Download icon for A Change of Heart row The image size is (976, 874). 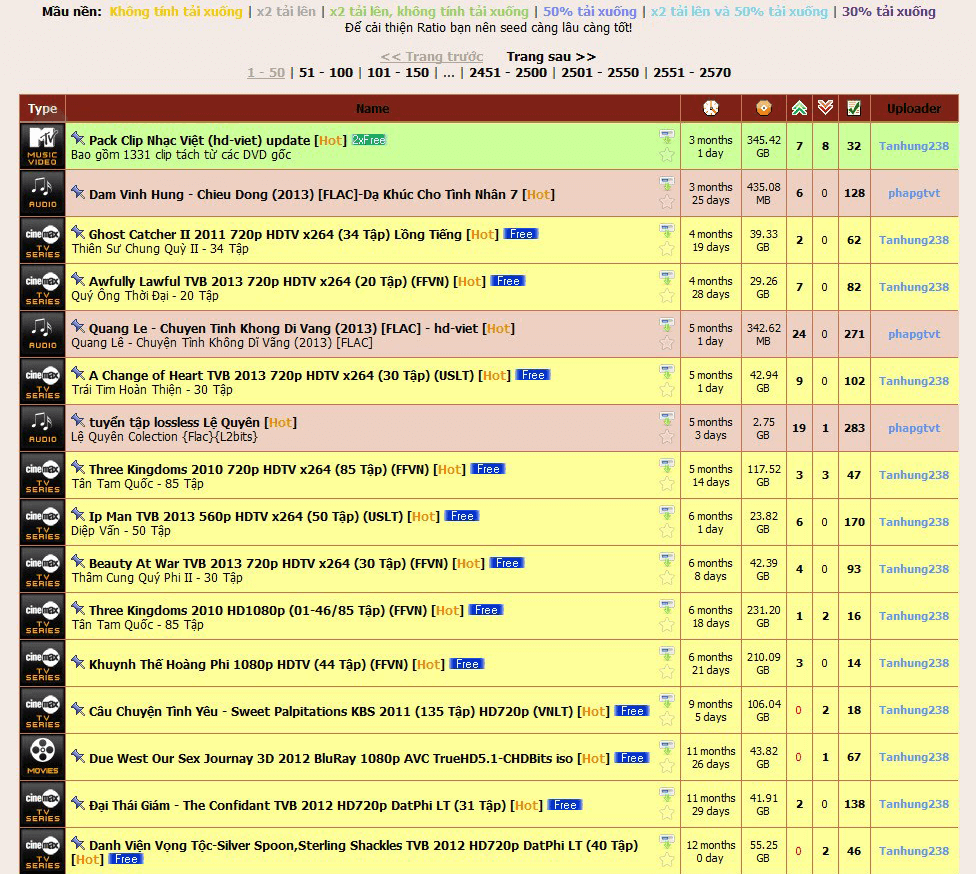click(x=667, y=371)
